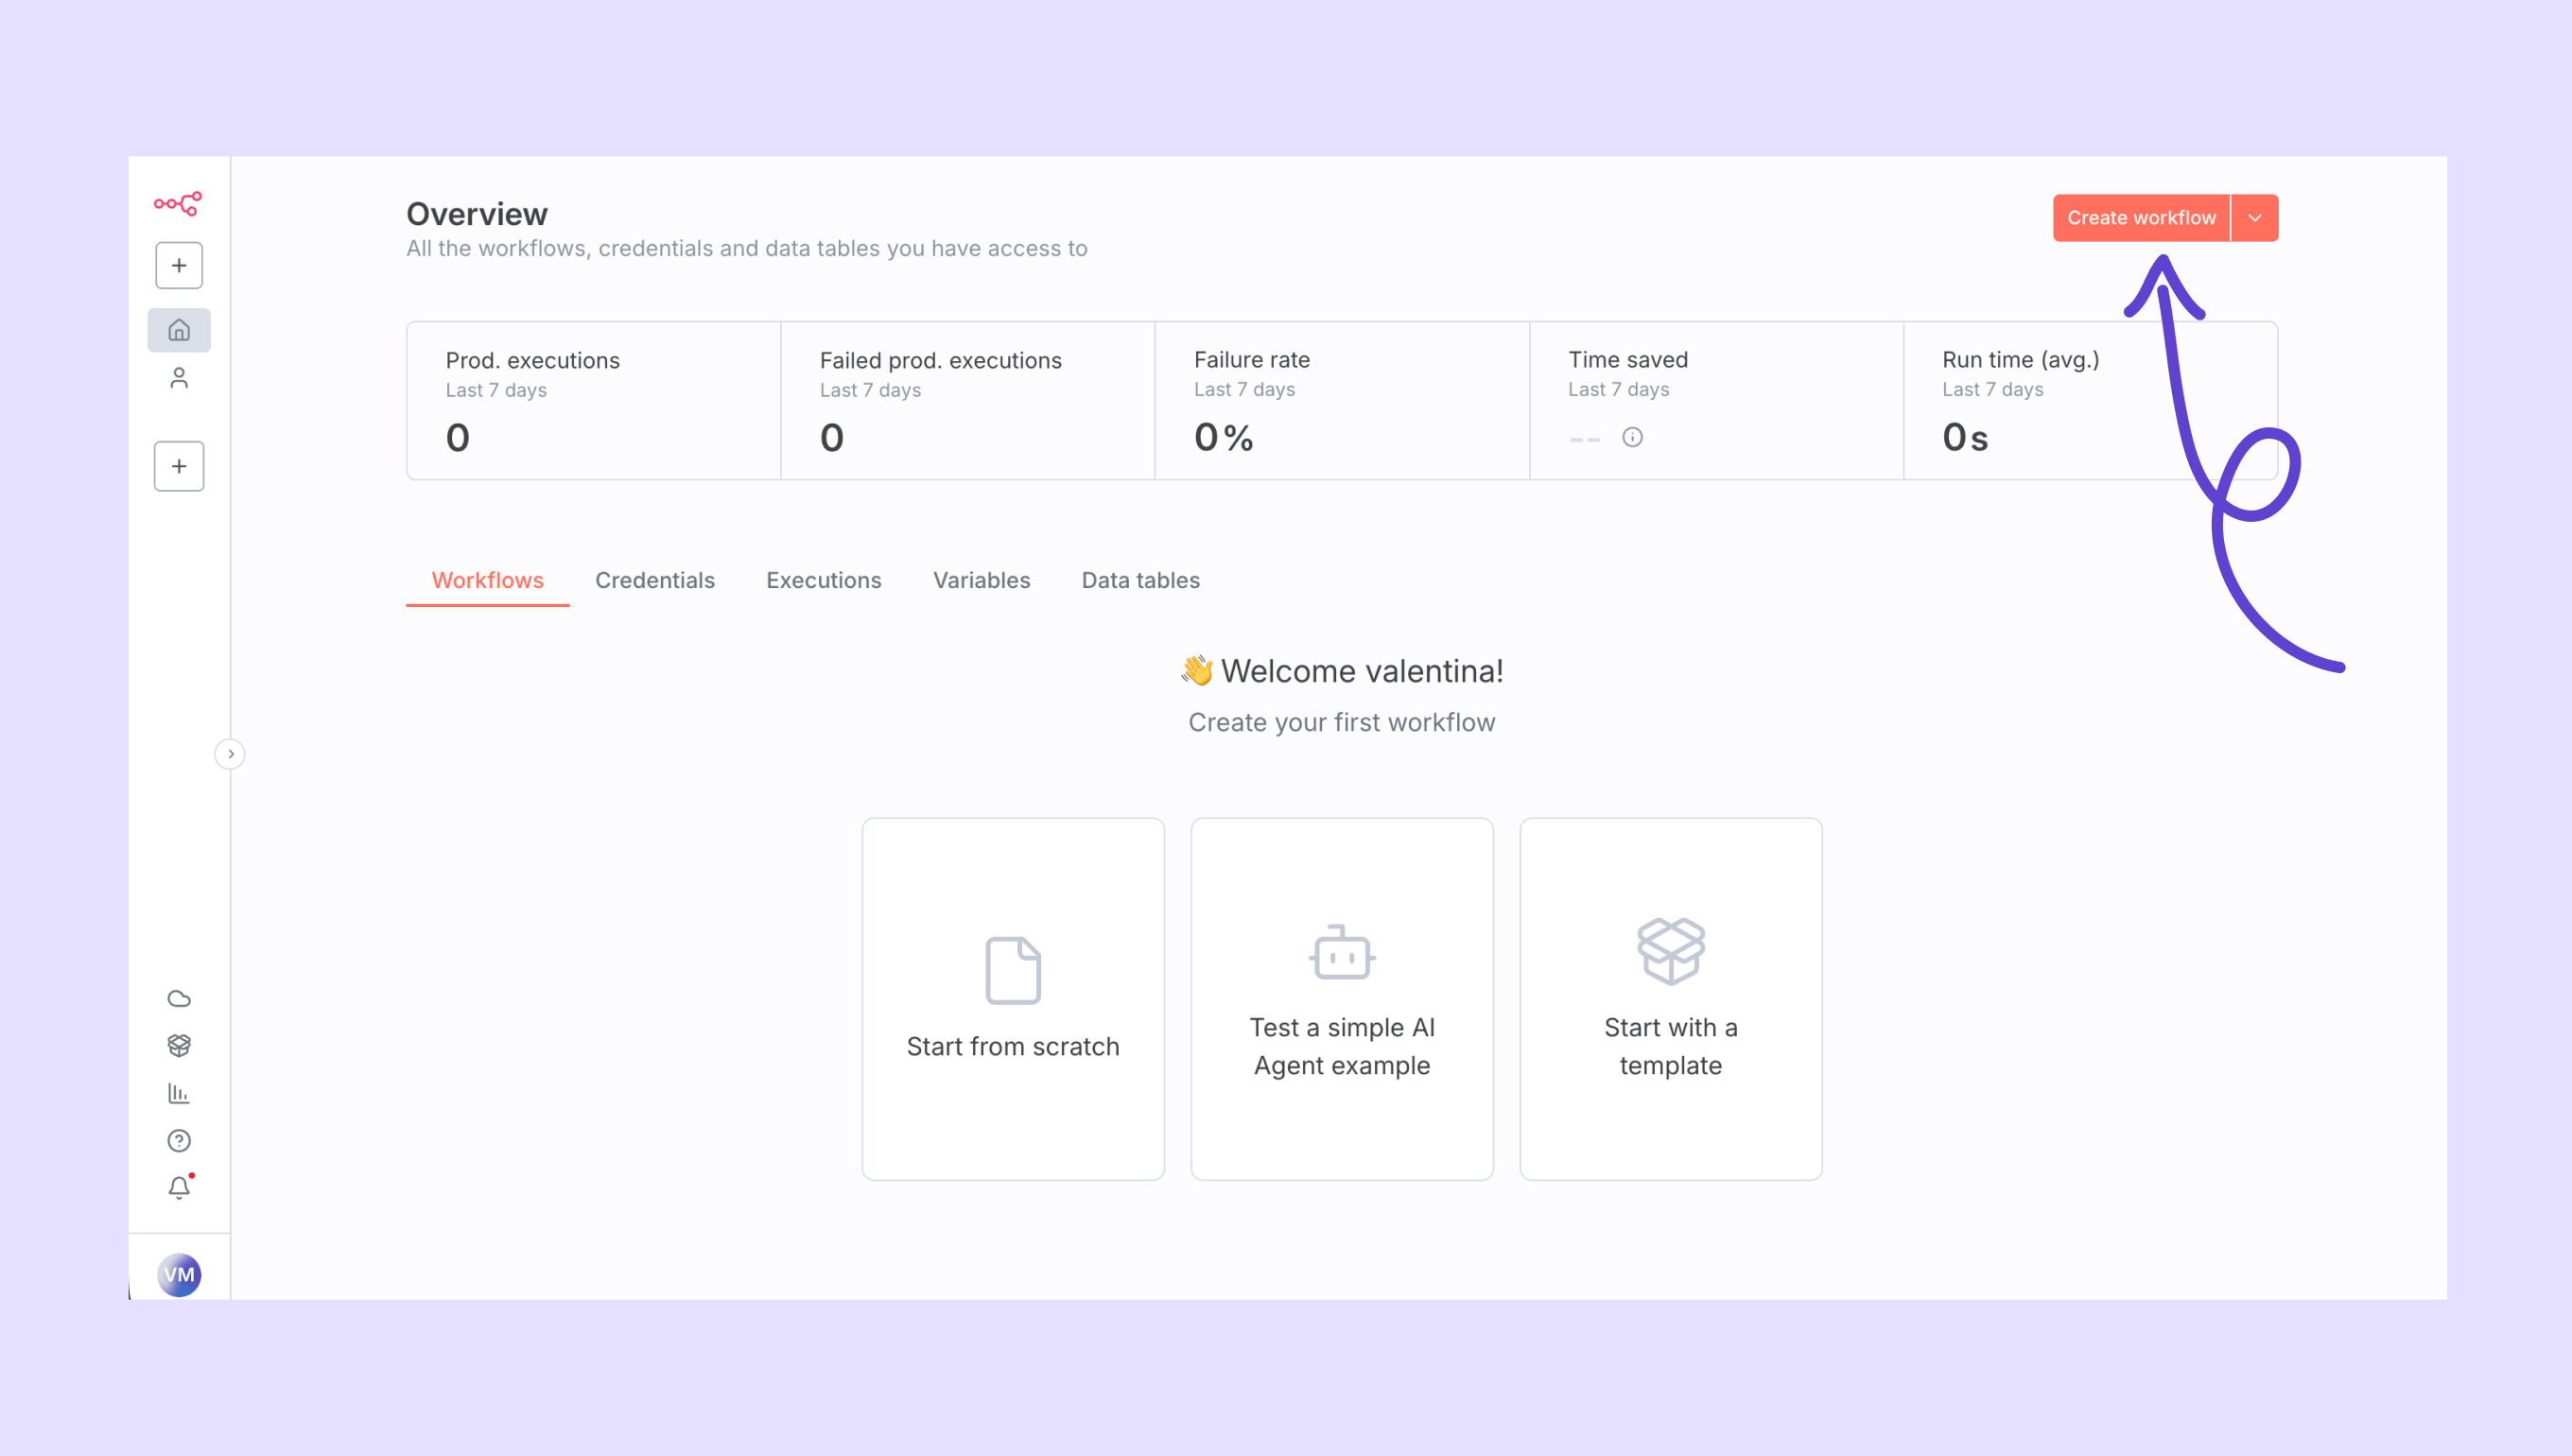The height and width of the screenshot is (1456, 2572).
Task: Open the notifications bell icon
Action: [179, 1187]
